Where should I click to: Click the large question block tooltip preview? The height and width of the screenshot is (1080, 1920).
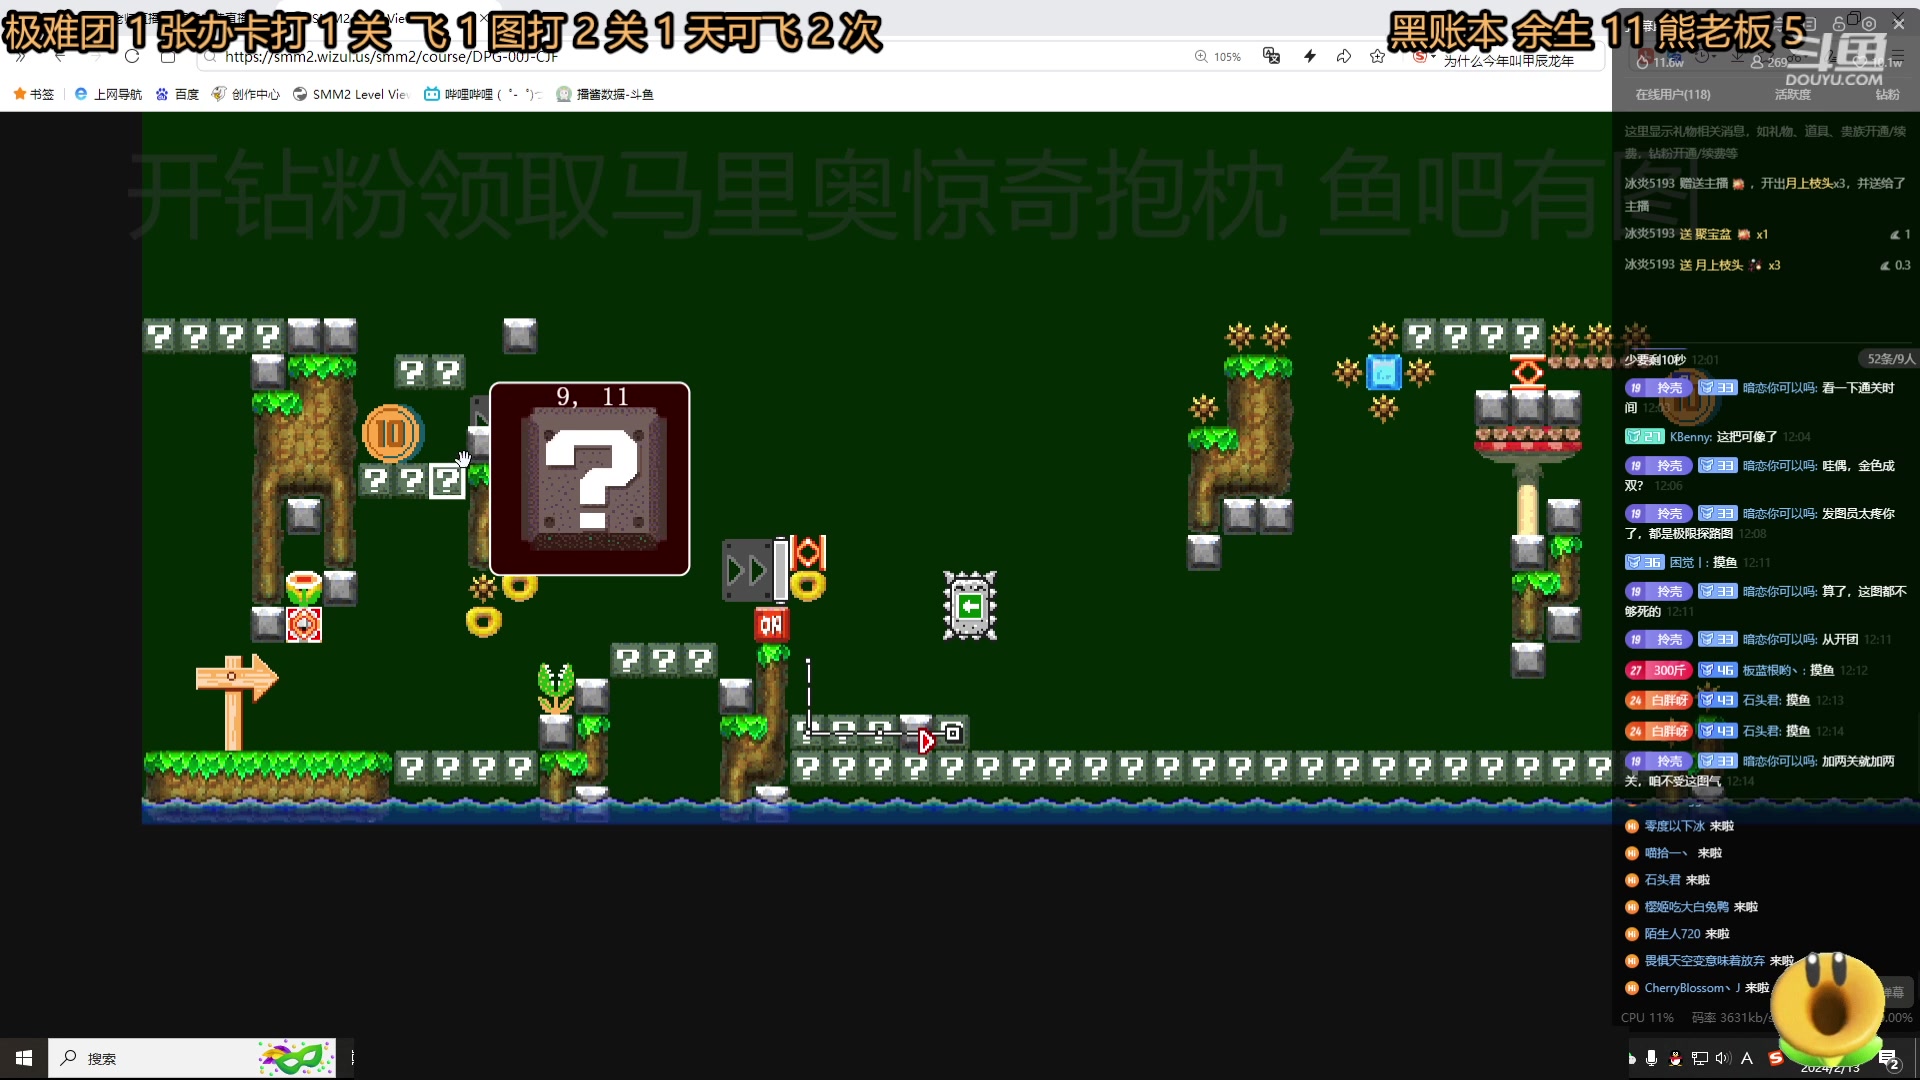tap(590, 479)
